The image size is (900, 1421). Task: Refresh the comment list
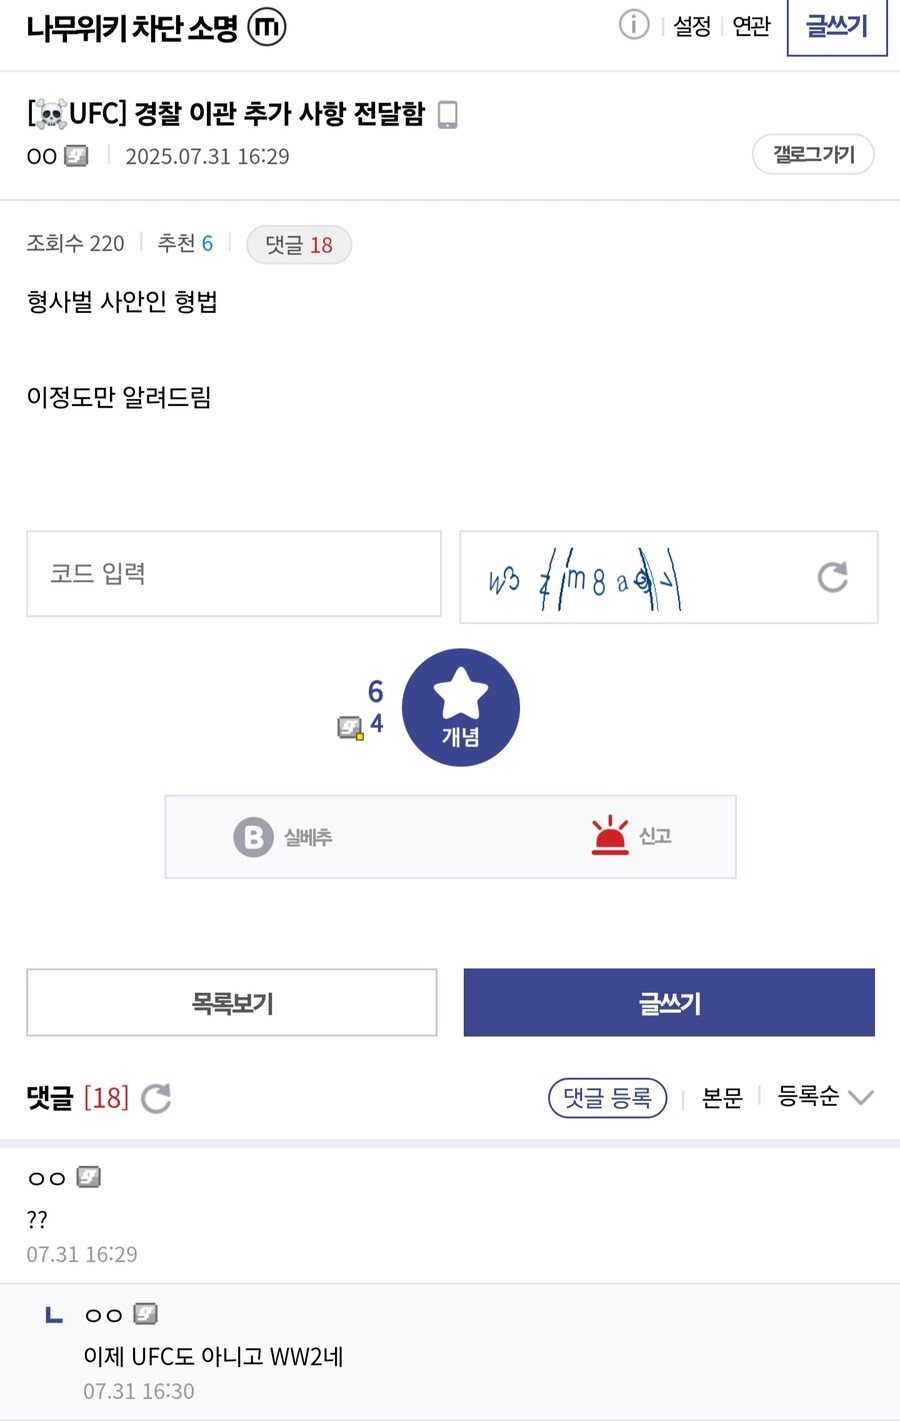[157, 1098]
